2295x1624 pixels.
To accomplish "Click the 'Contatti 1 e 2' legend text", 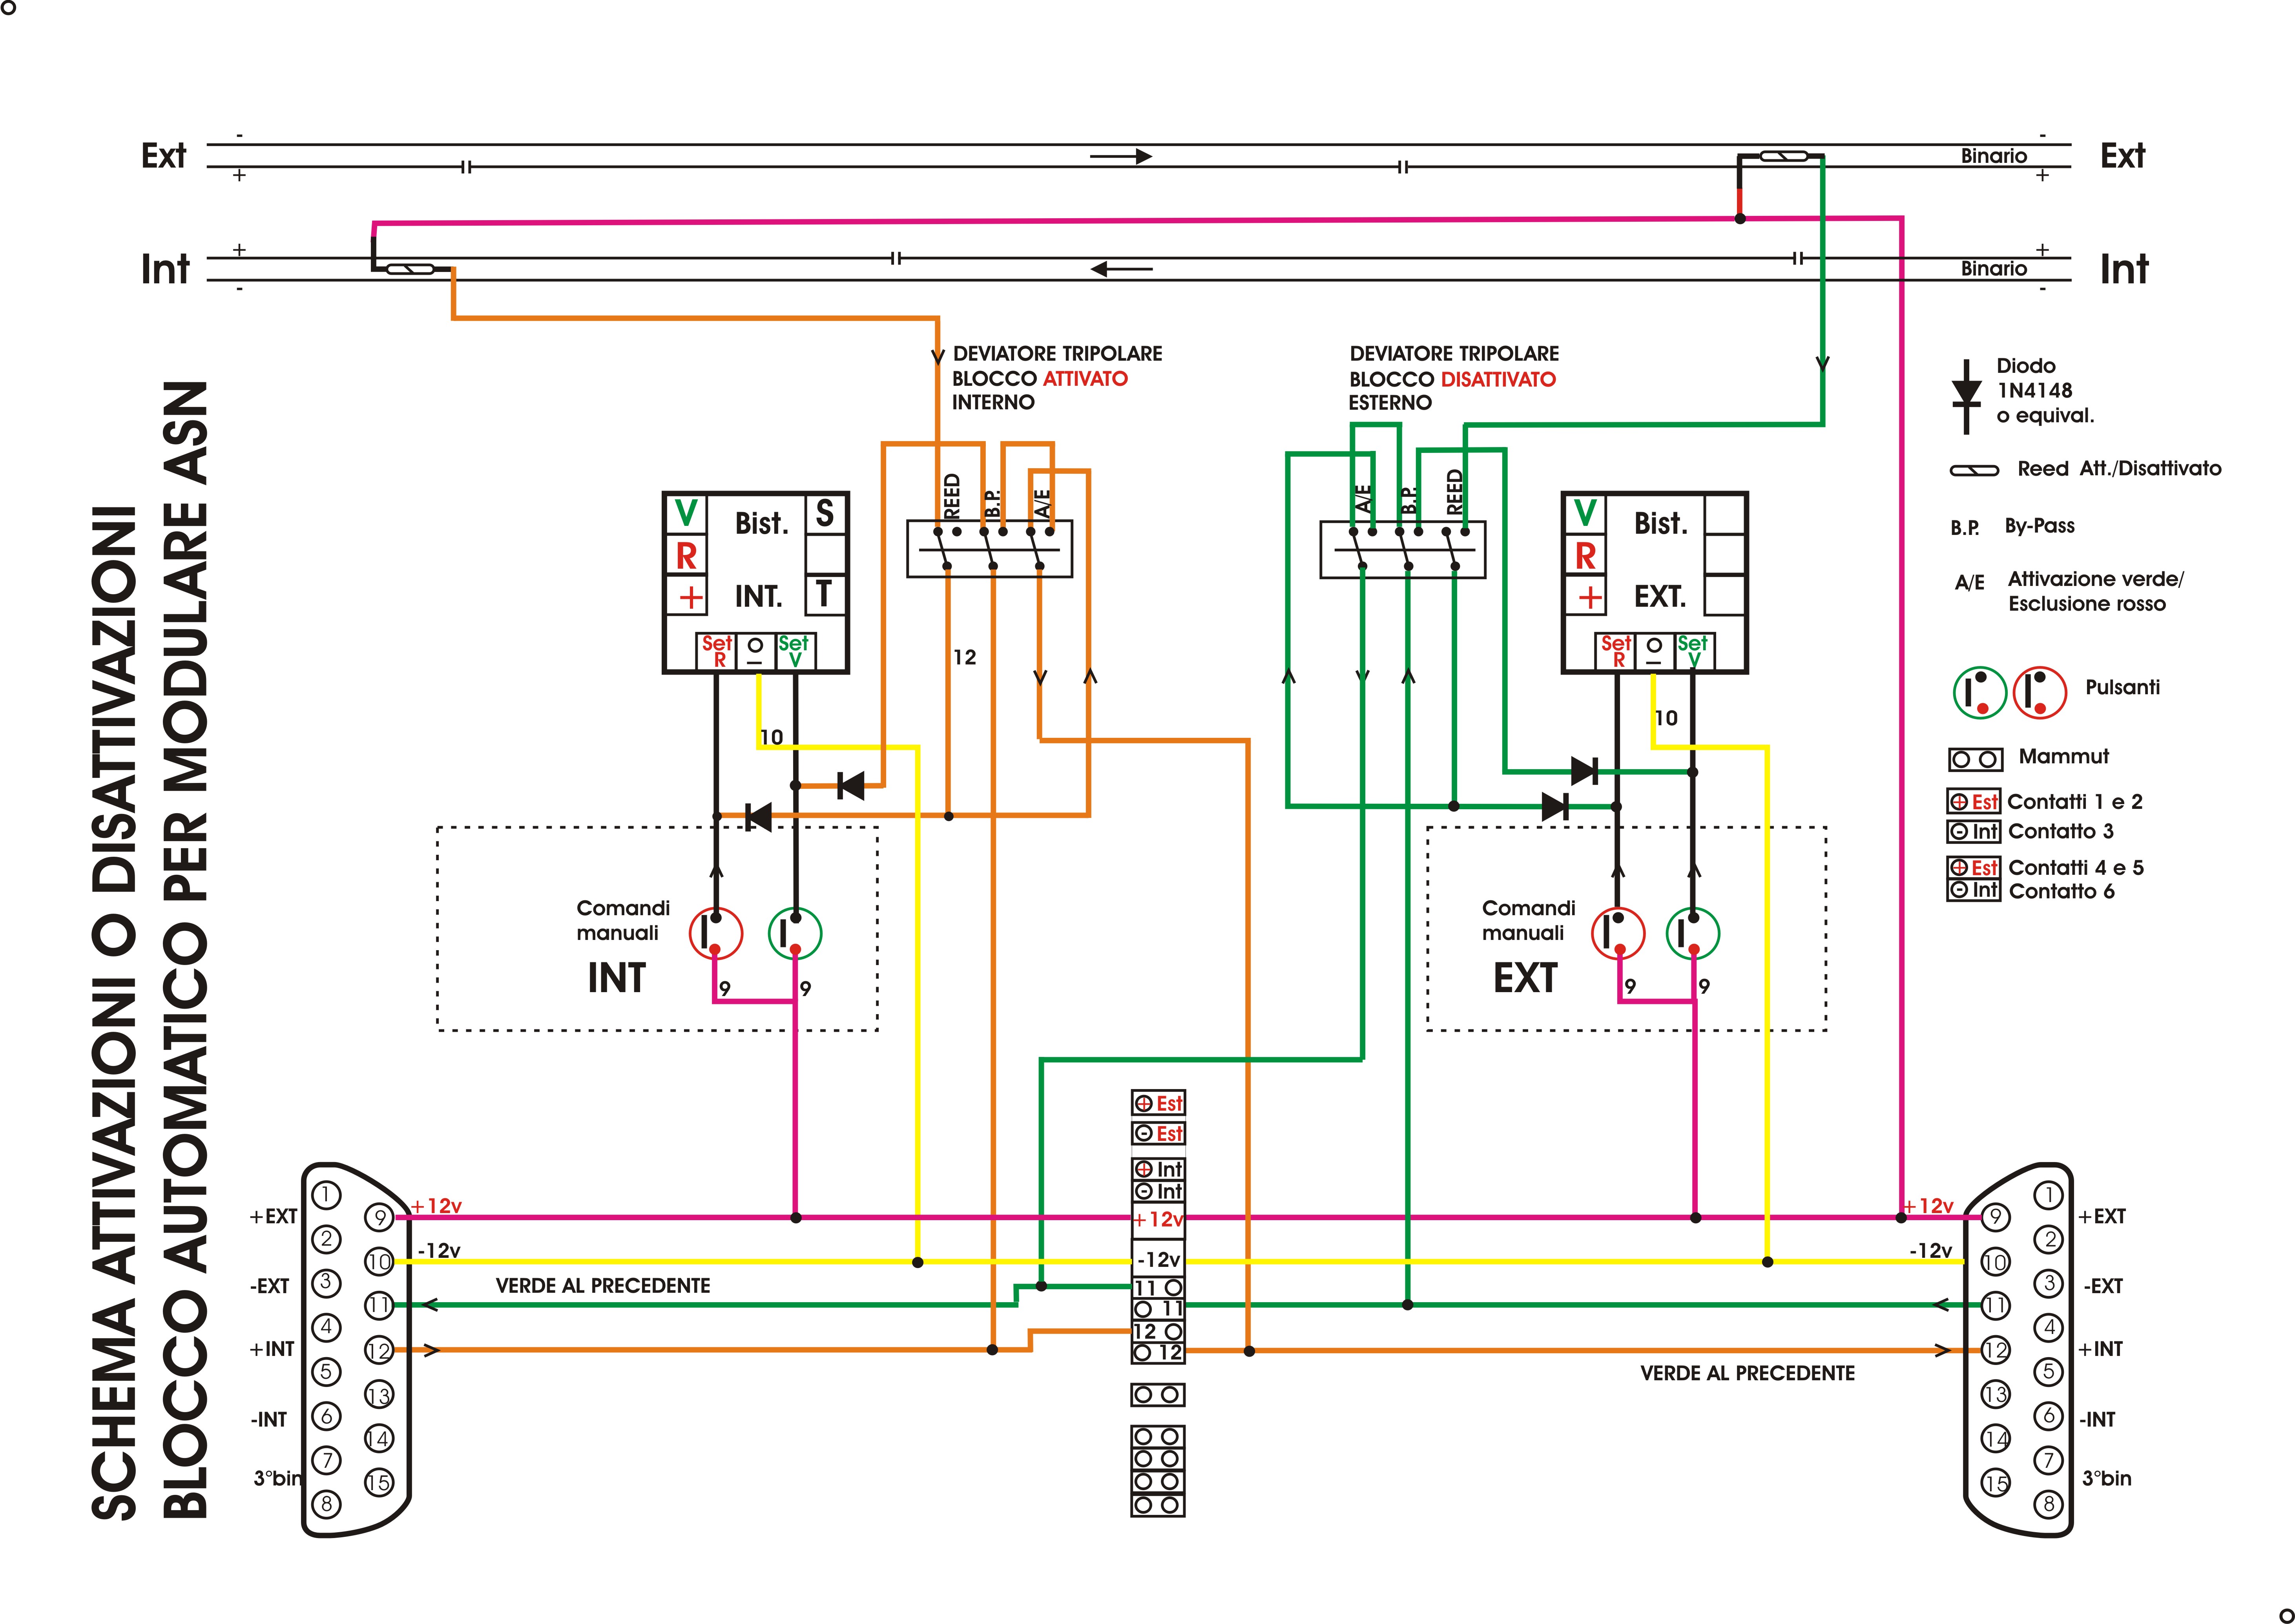I will tap(2075, 802).
